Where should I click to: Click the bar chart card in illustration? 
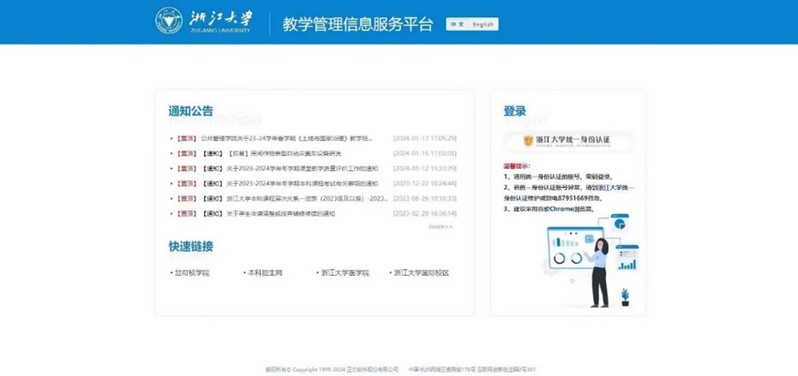(x=627, y=258)
